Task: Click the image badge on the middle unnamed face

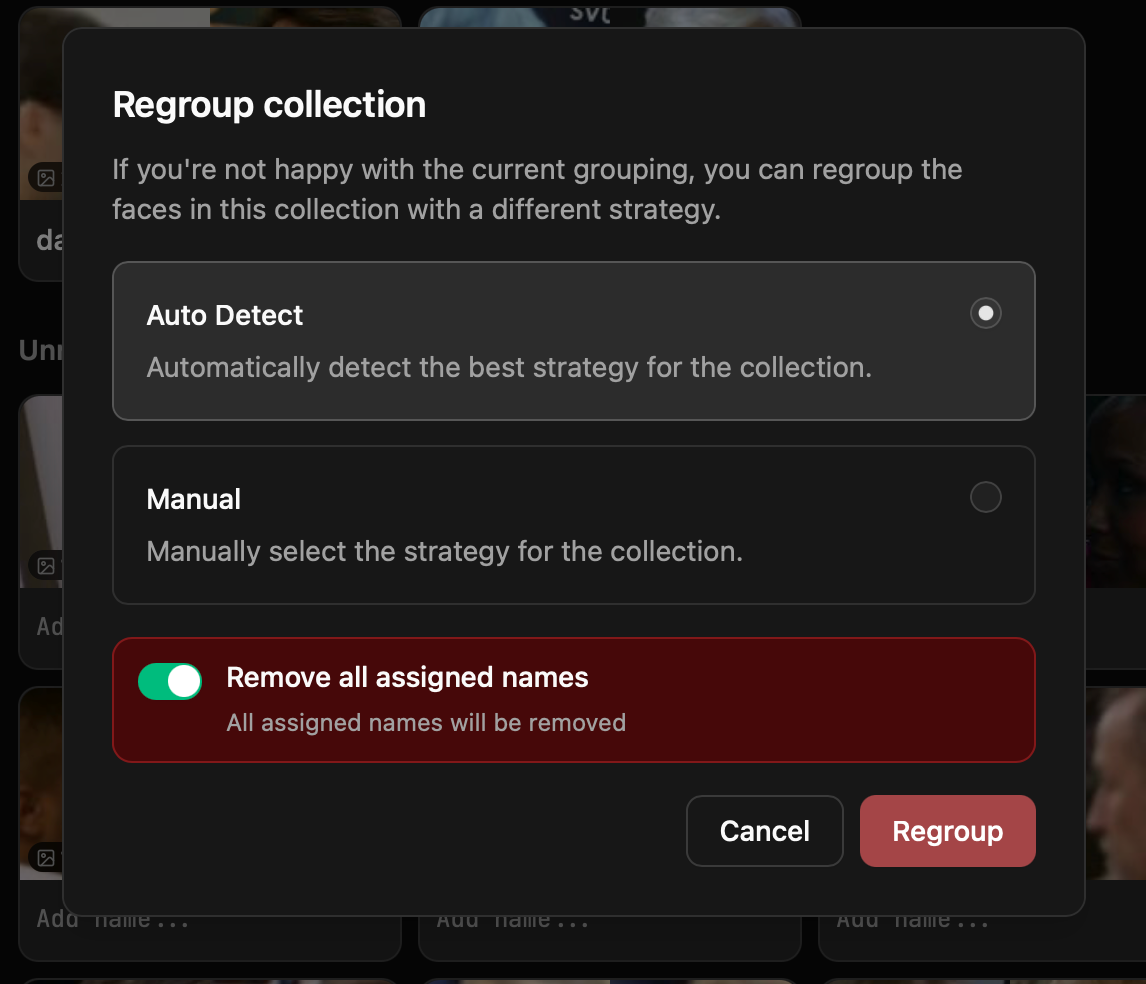Action: click(44, 565)
